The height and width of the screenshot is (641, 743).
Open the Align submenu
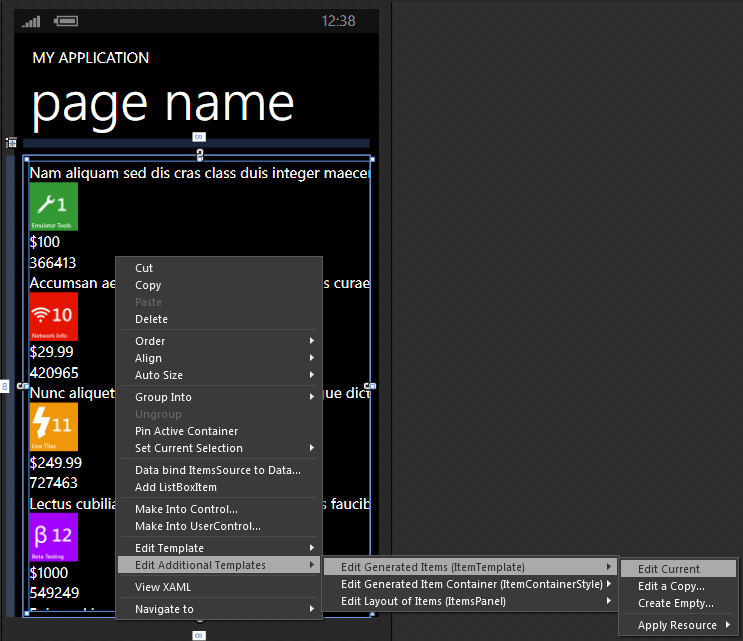148,358
